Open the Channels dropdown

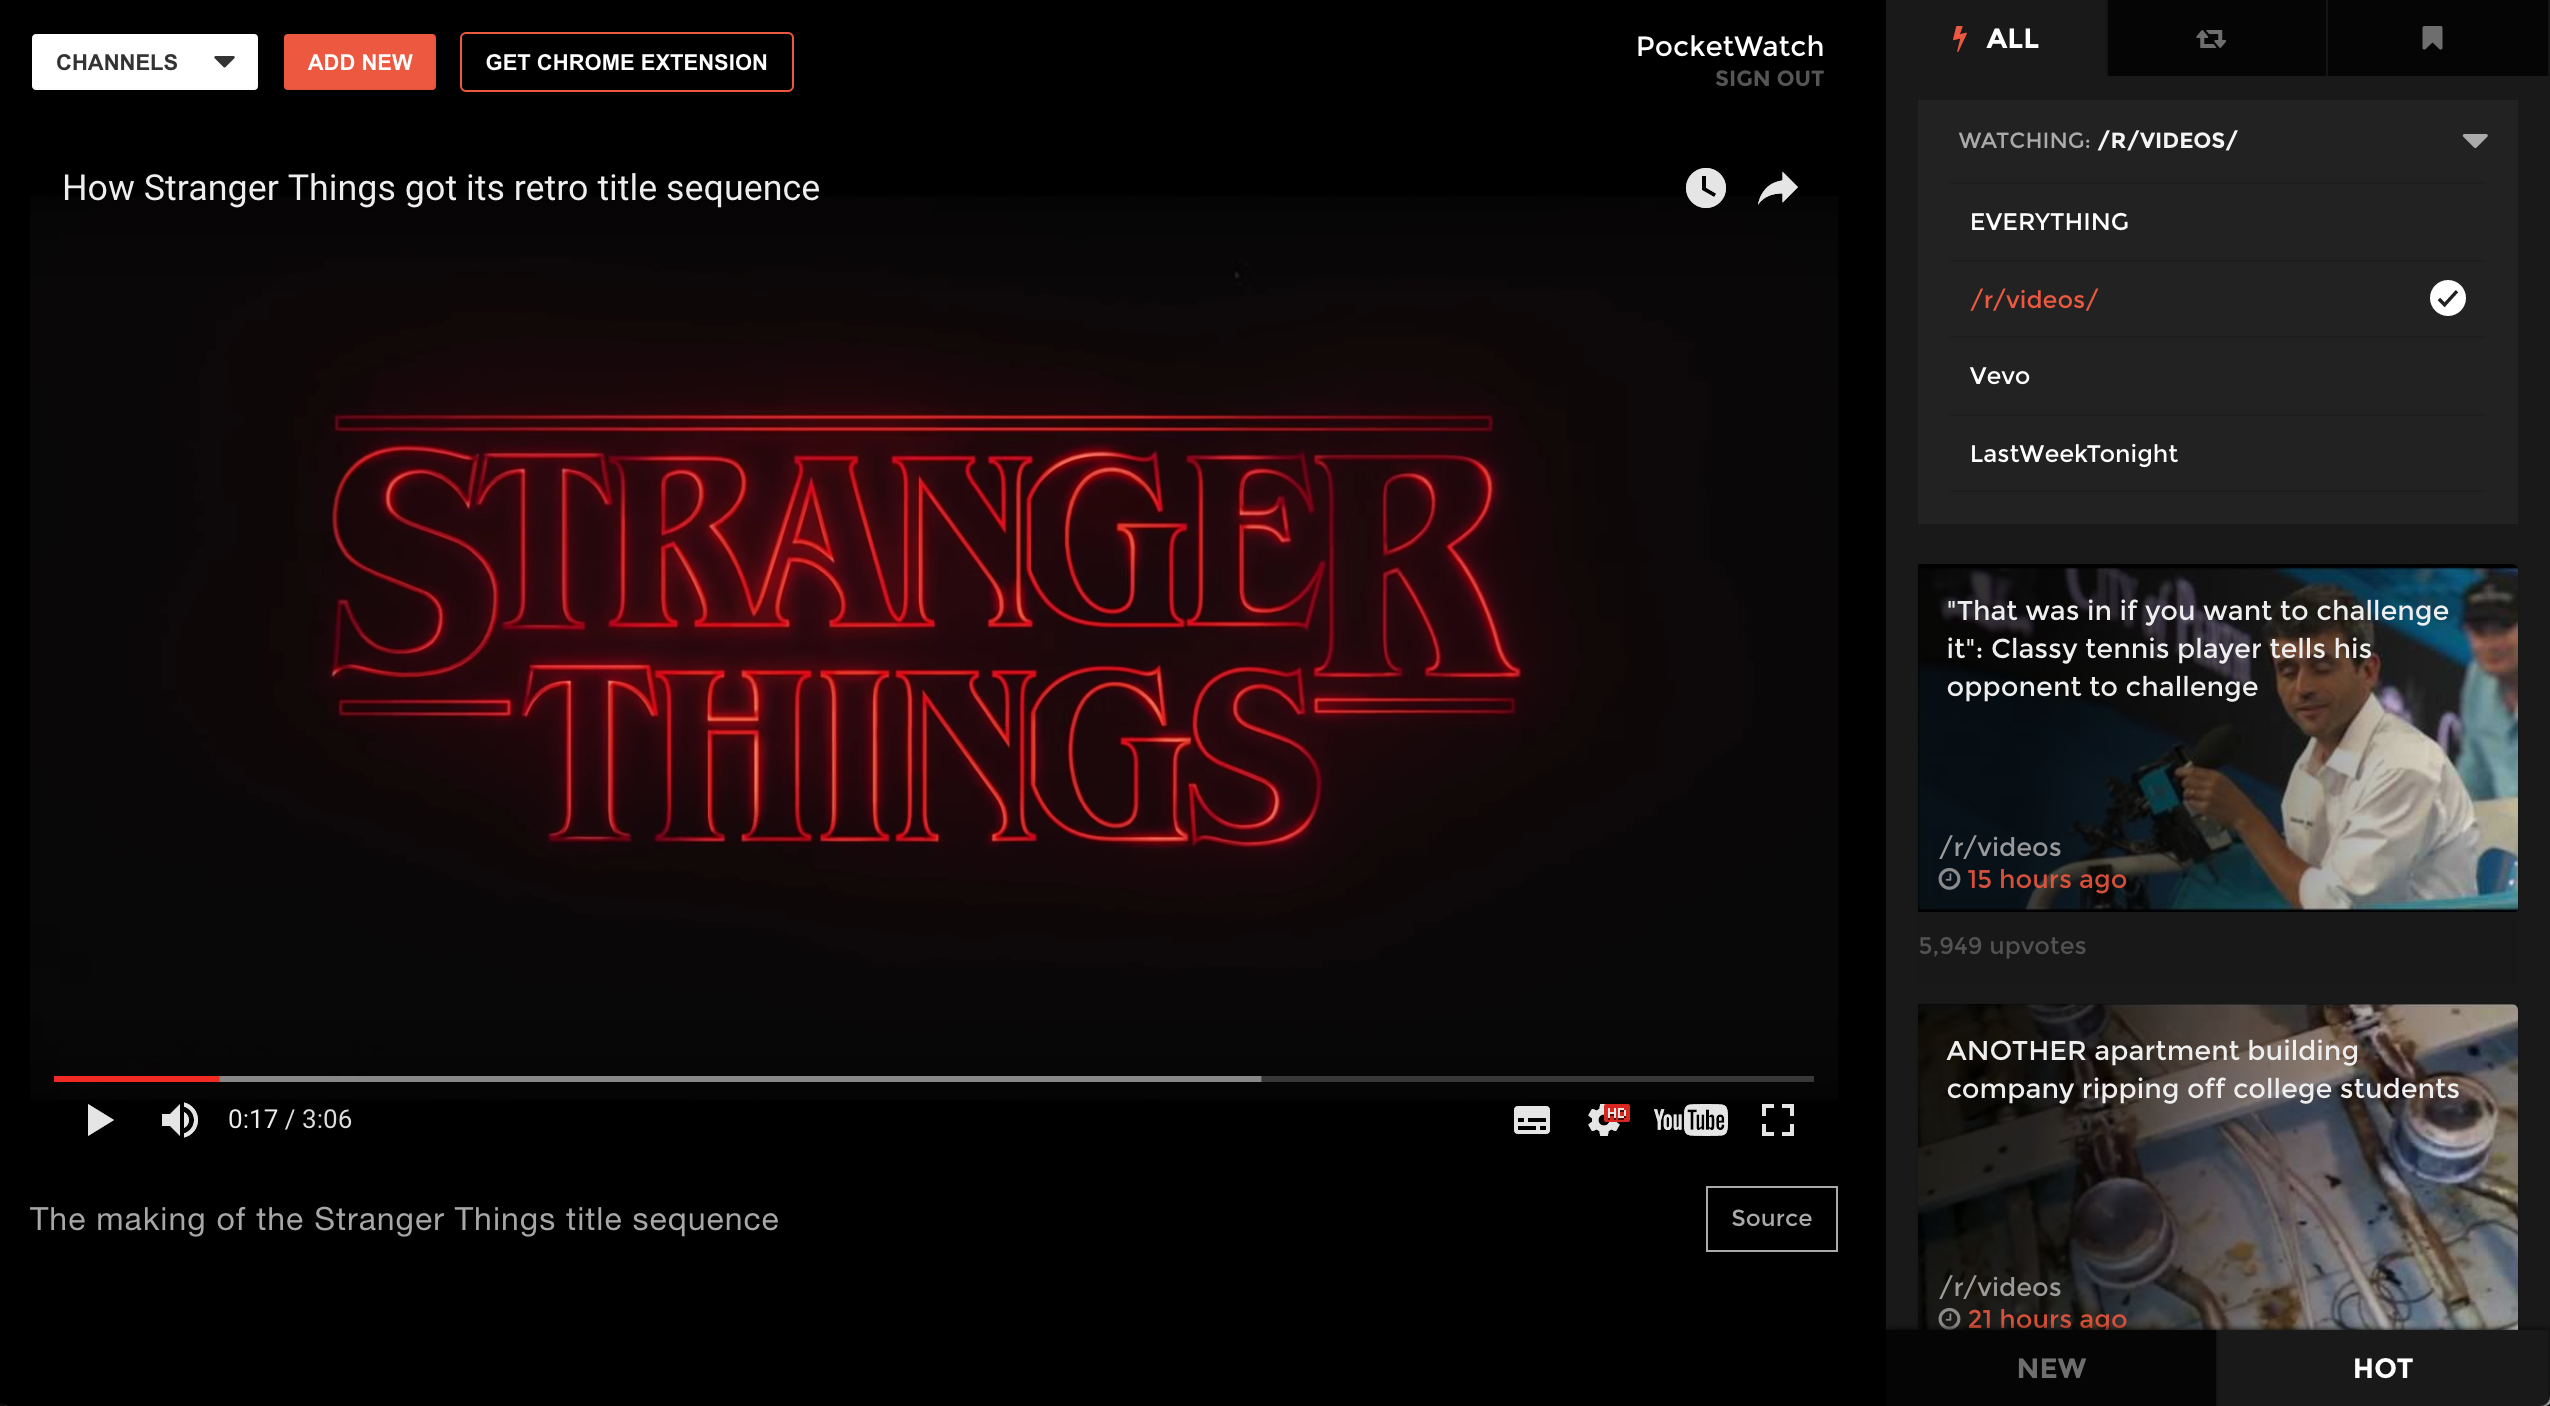(144, 61)
